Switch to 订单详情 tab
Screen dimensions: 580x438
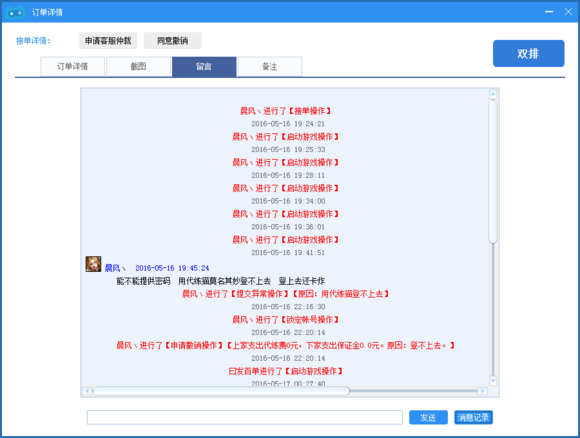click(x=72, y=67)
